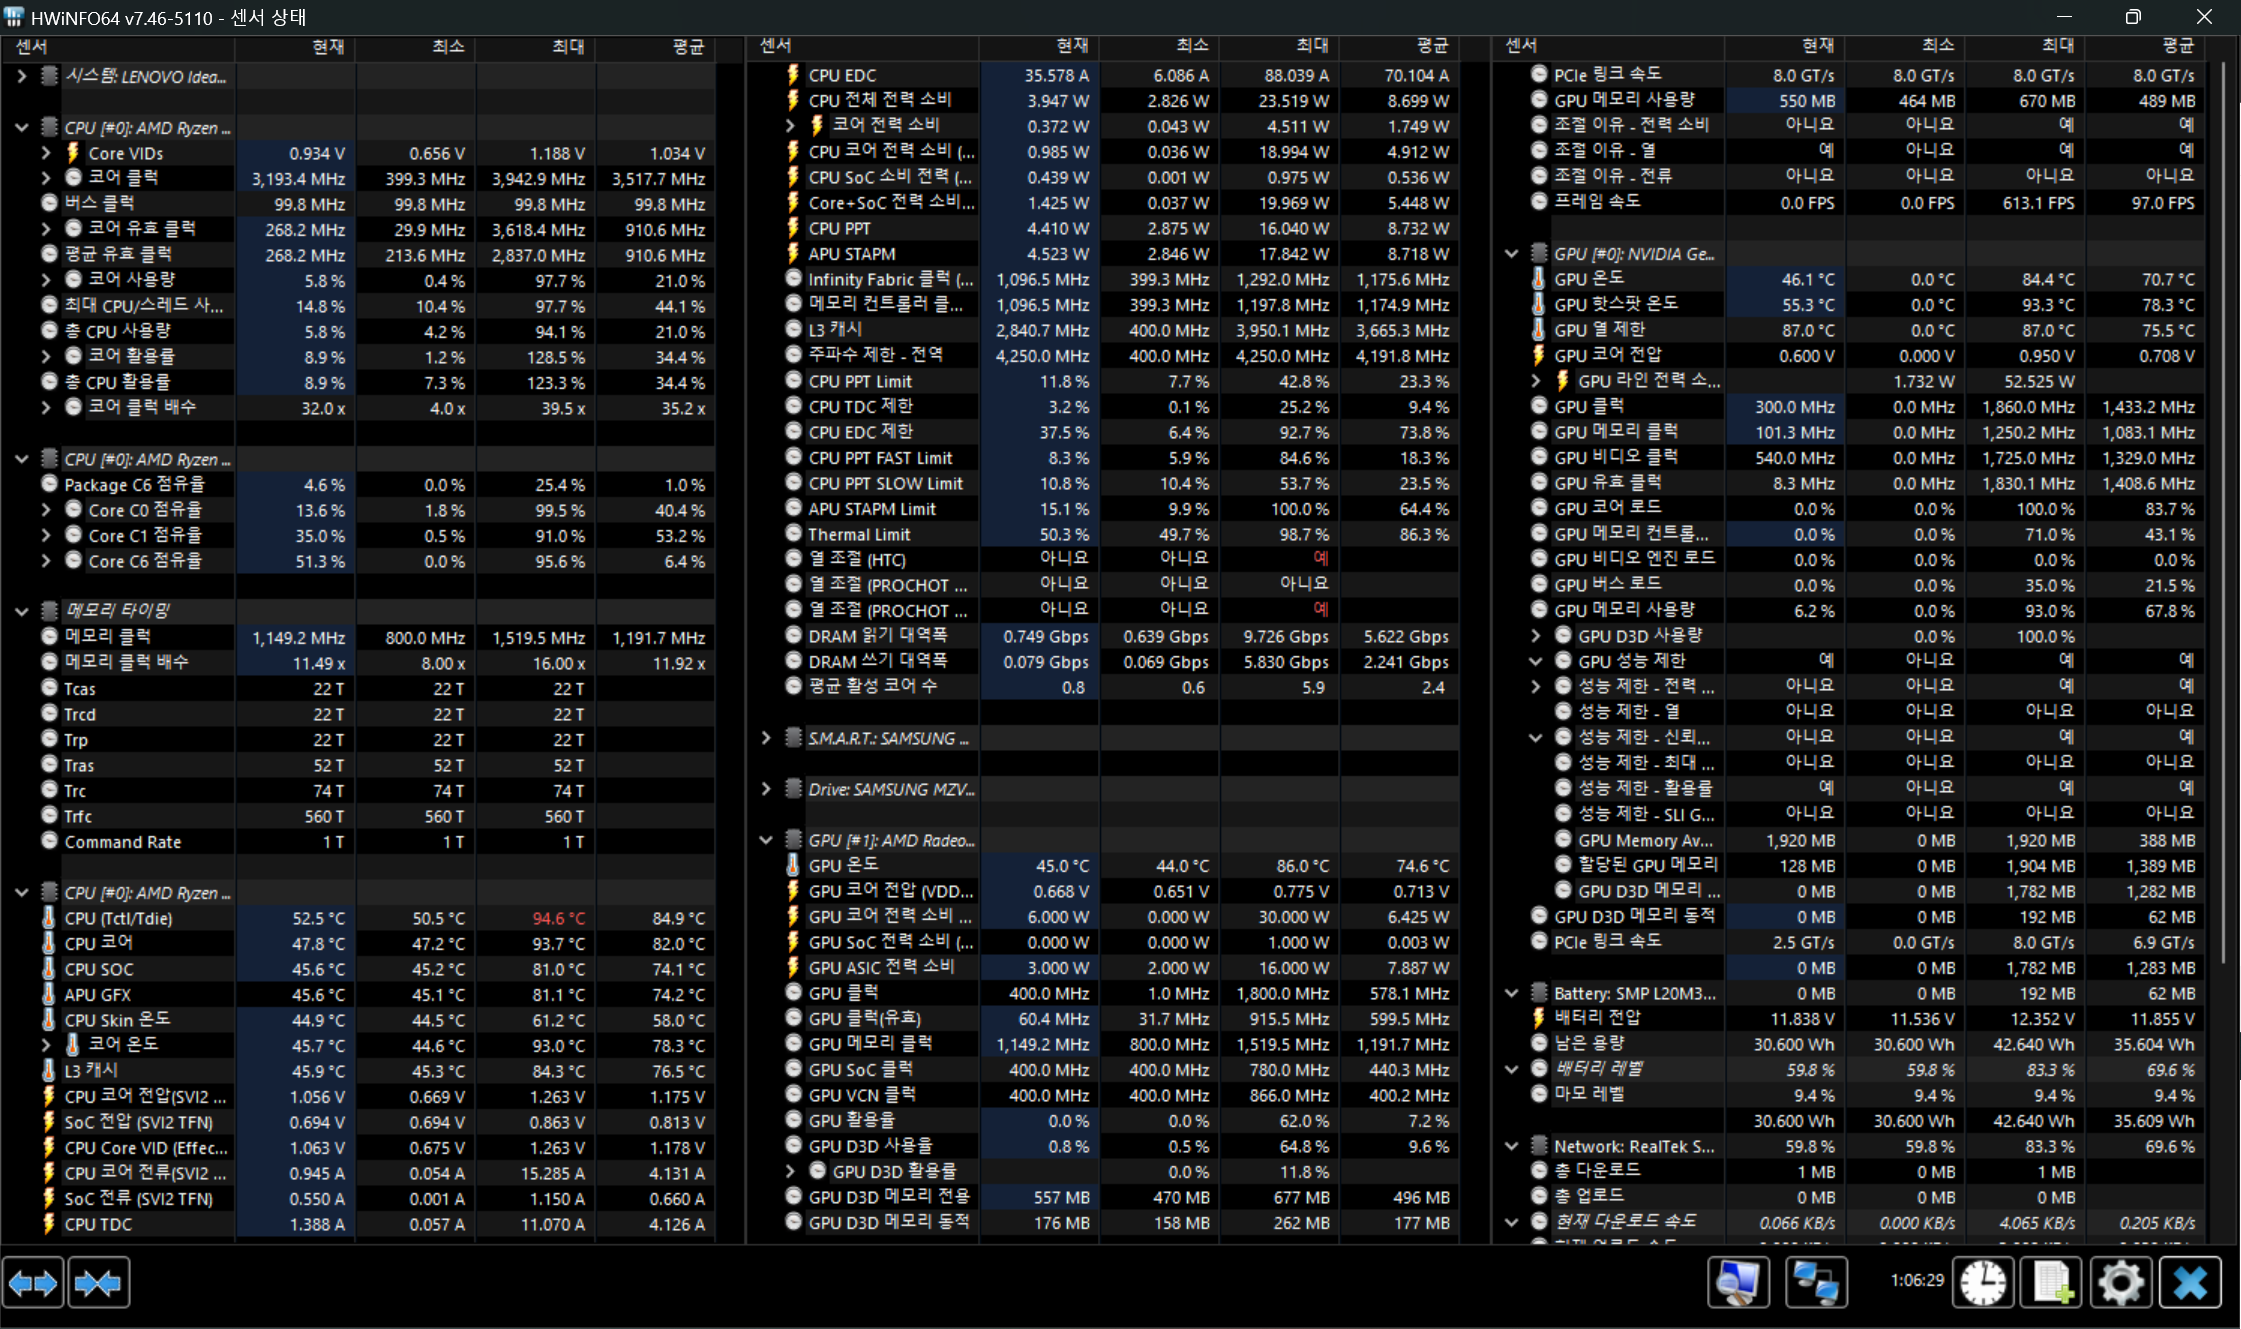Collapse the GPU [#0]: NVIDIA GeForce section
2241x1329 pixels.
[1512, 254]
